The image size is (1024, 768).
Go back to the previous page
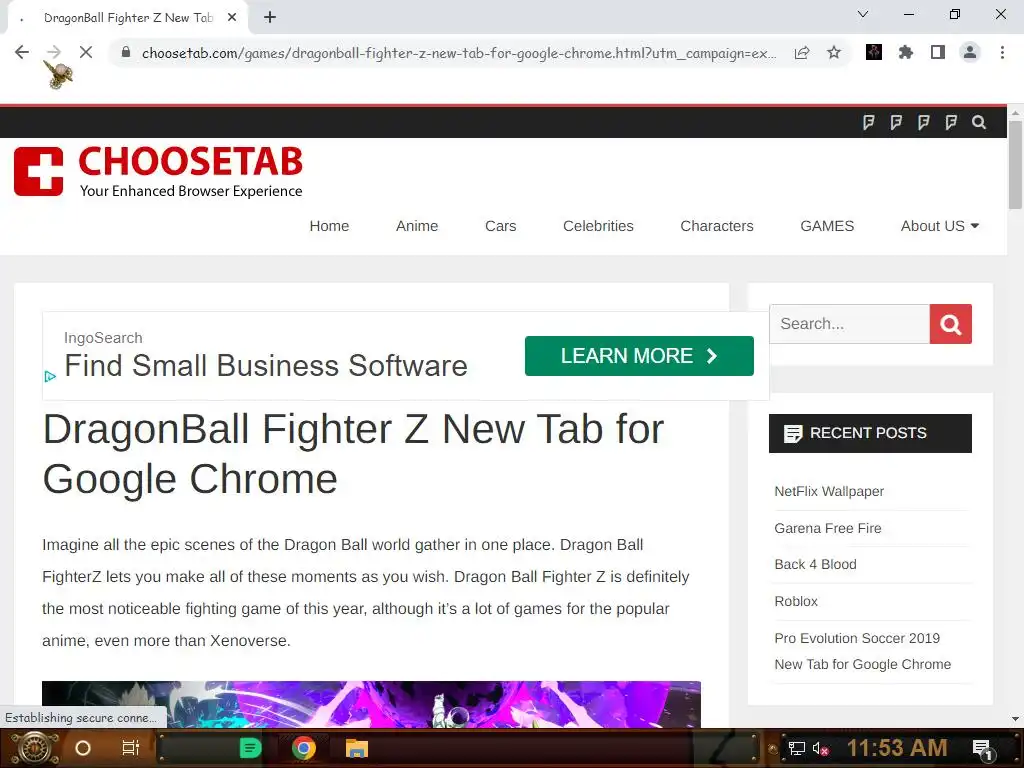pyautogui.click(x=22, y=52)
